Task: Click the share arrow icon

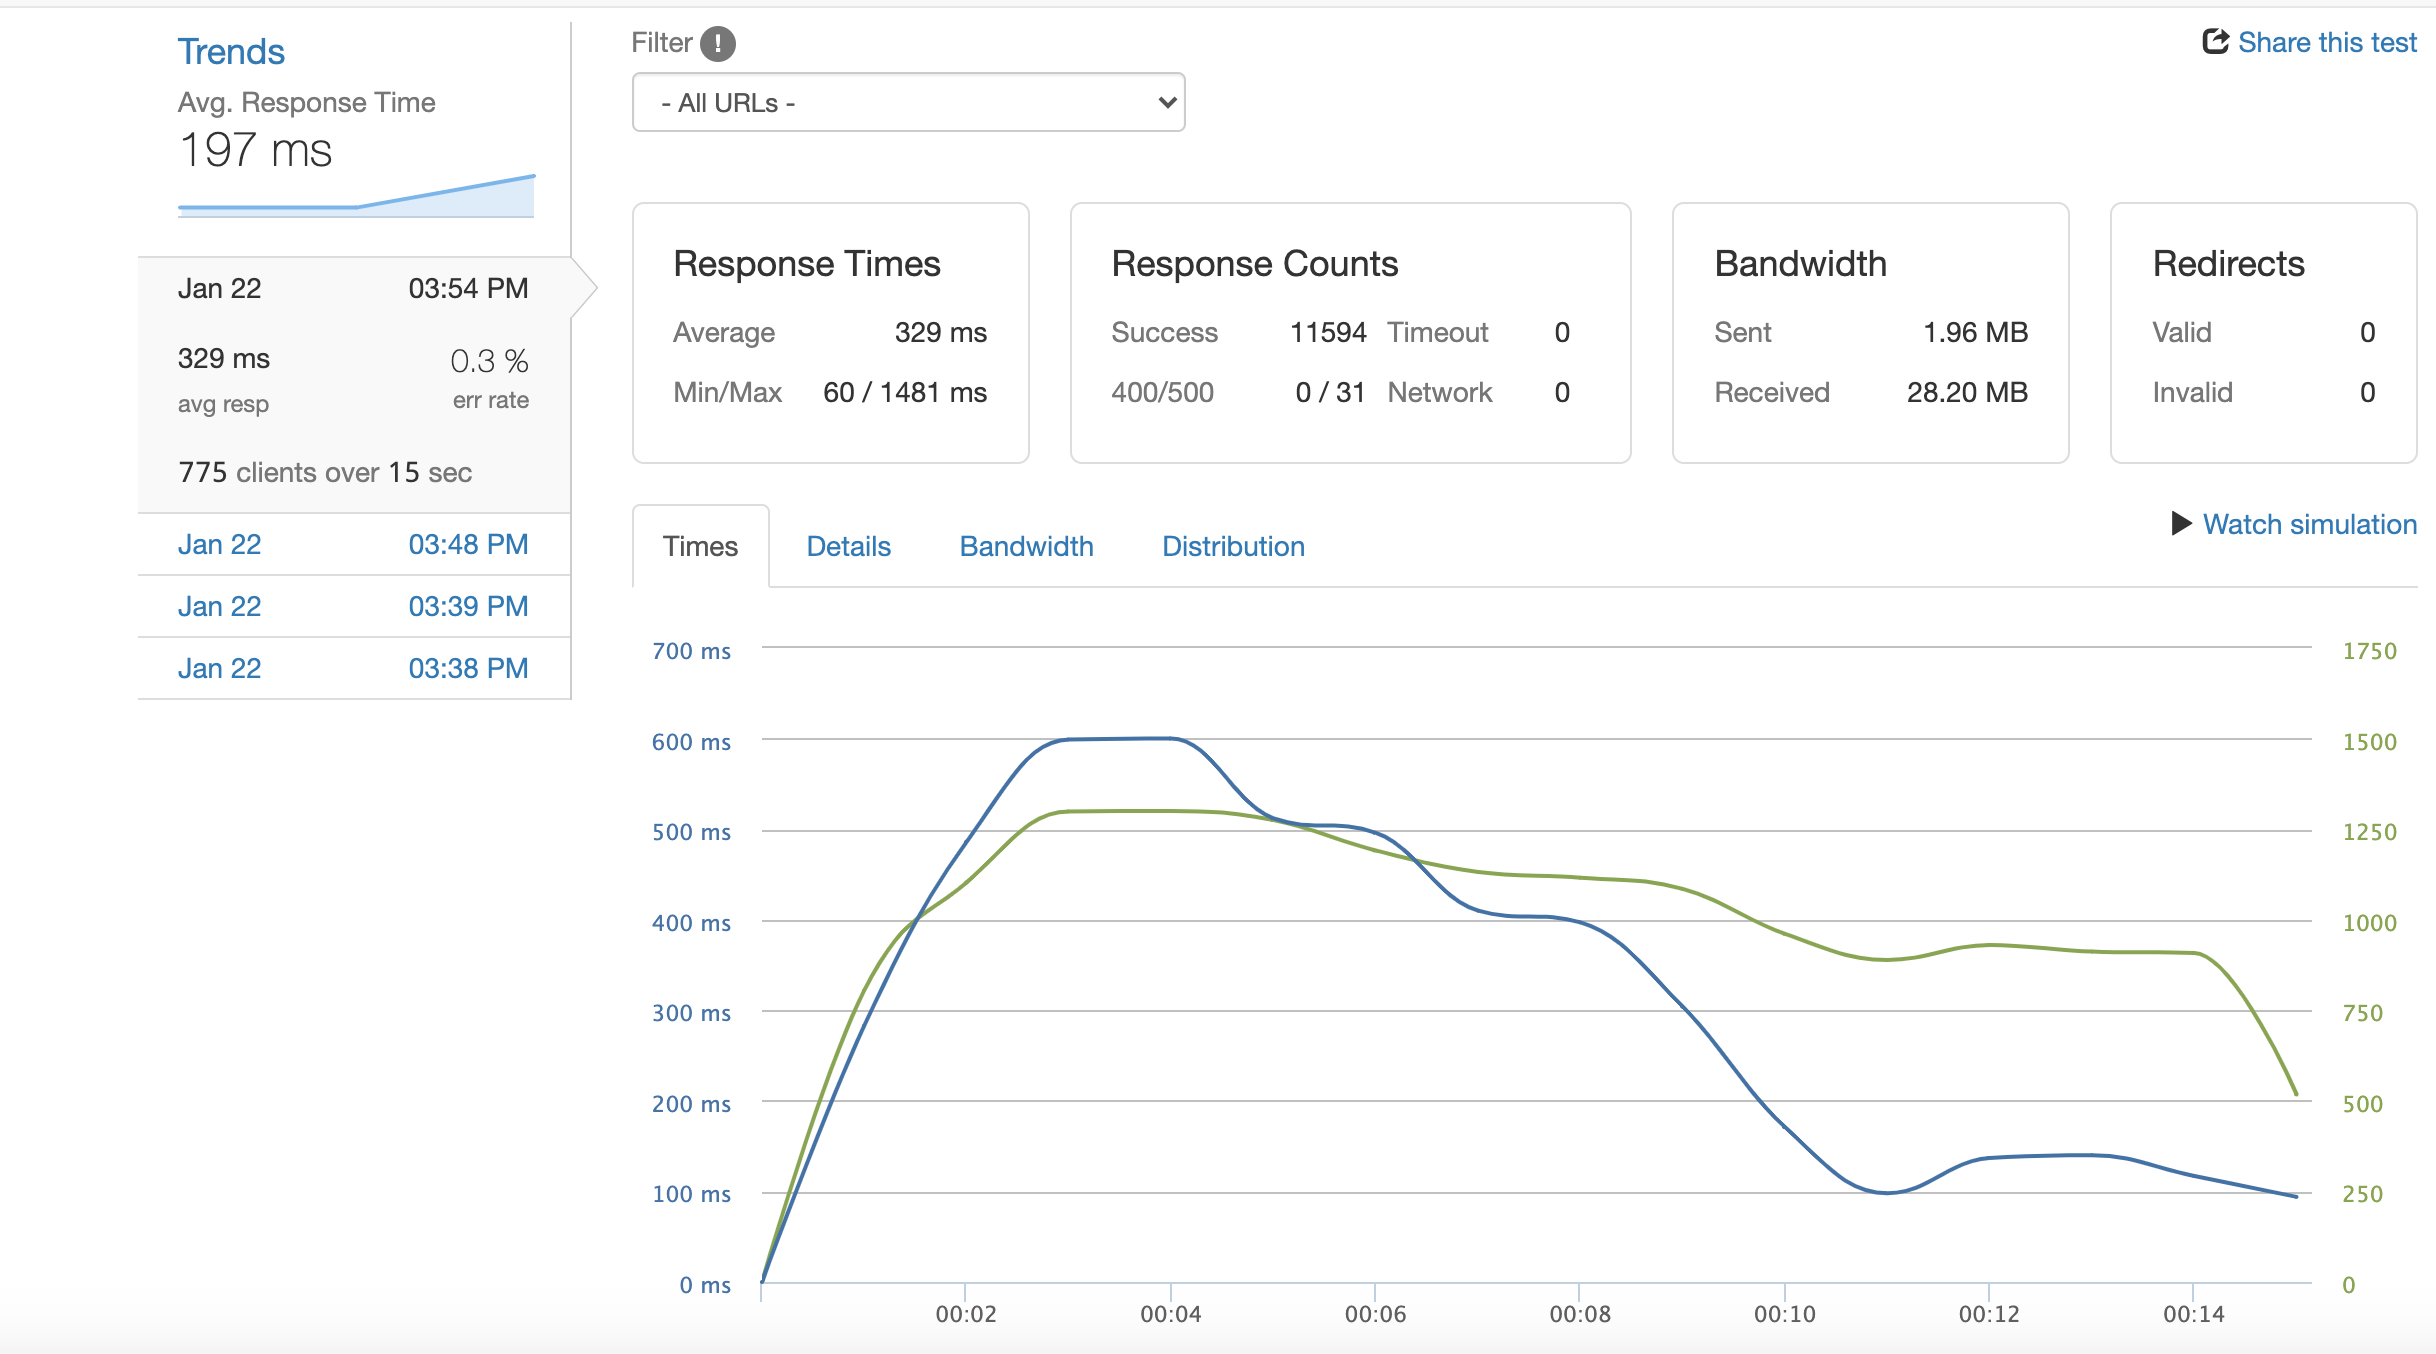Action: pos(2215,42)
